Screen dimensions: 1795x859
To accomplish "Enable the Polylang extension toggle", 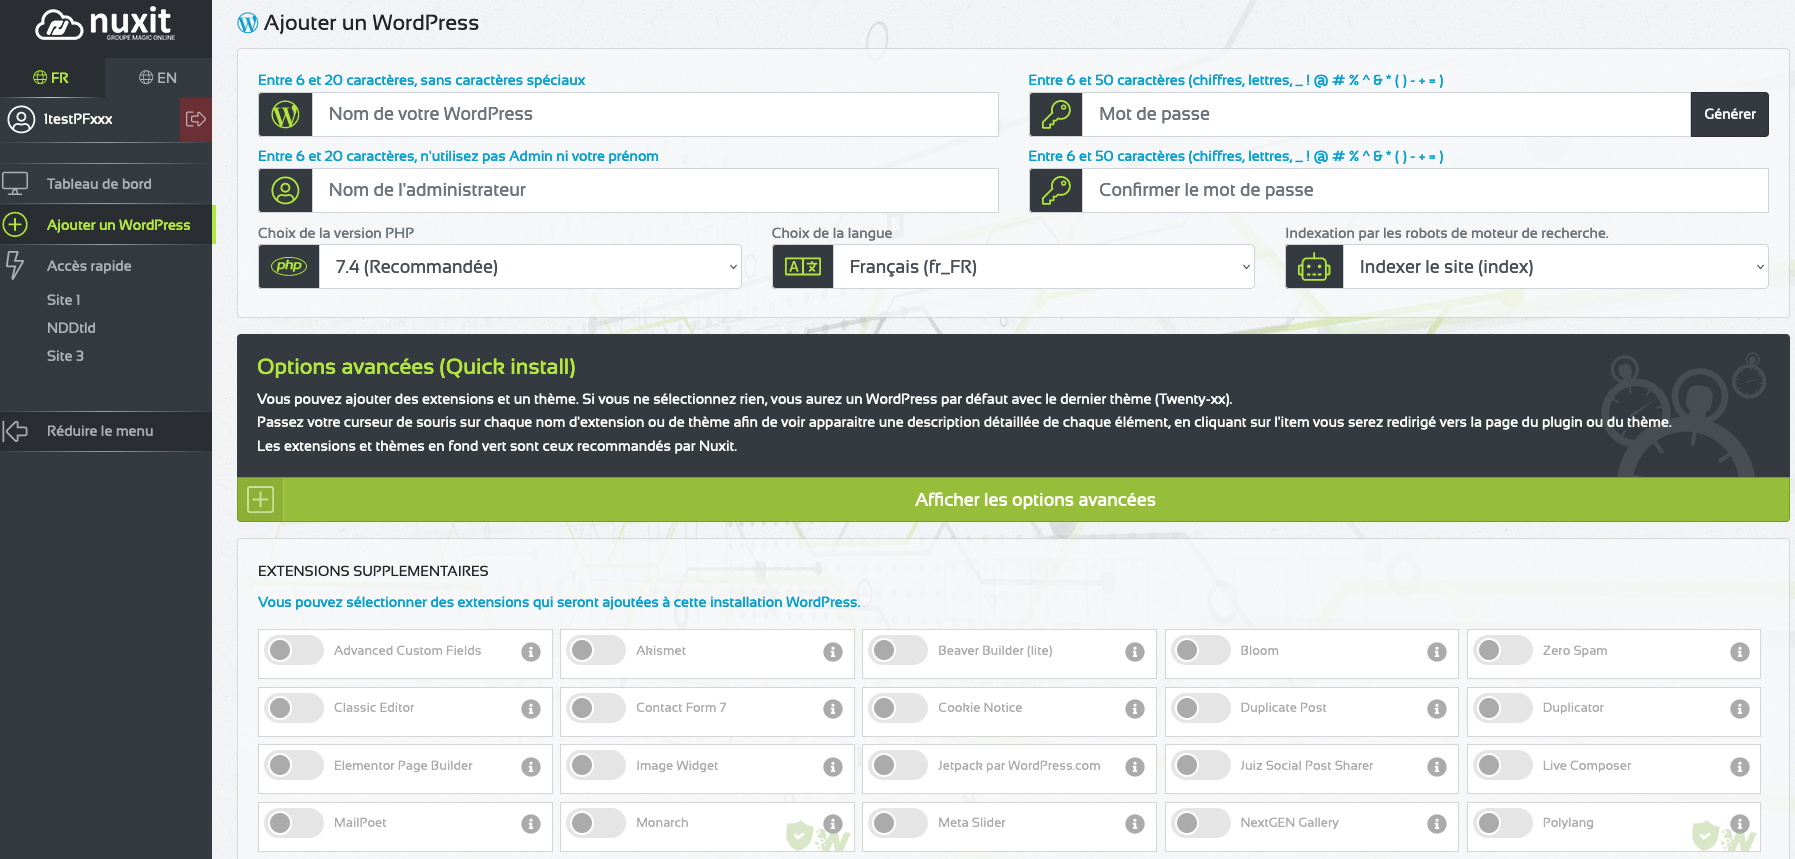I will tap(1503, 823).
